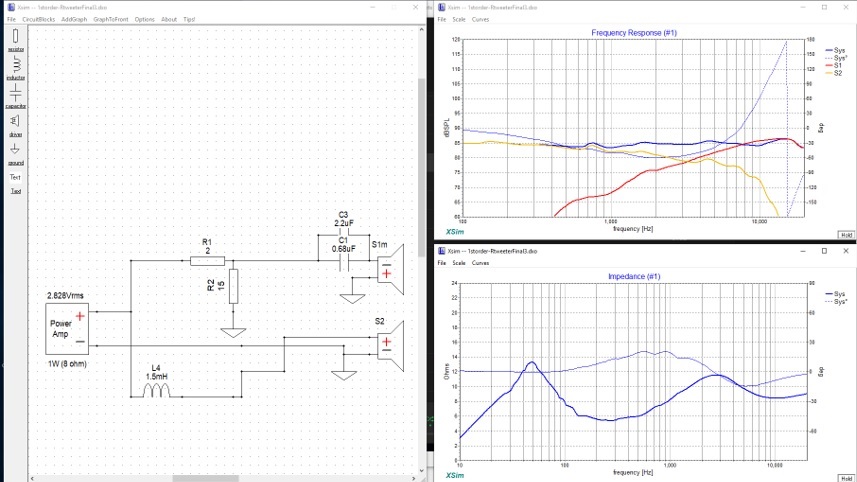This screenshot has height=482, width=857.
Task: Choose the Text tool in sidebar
Action: [x=15, y=177]
